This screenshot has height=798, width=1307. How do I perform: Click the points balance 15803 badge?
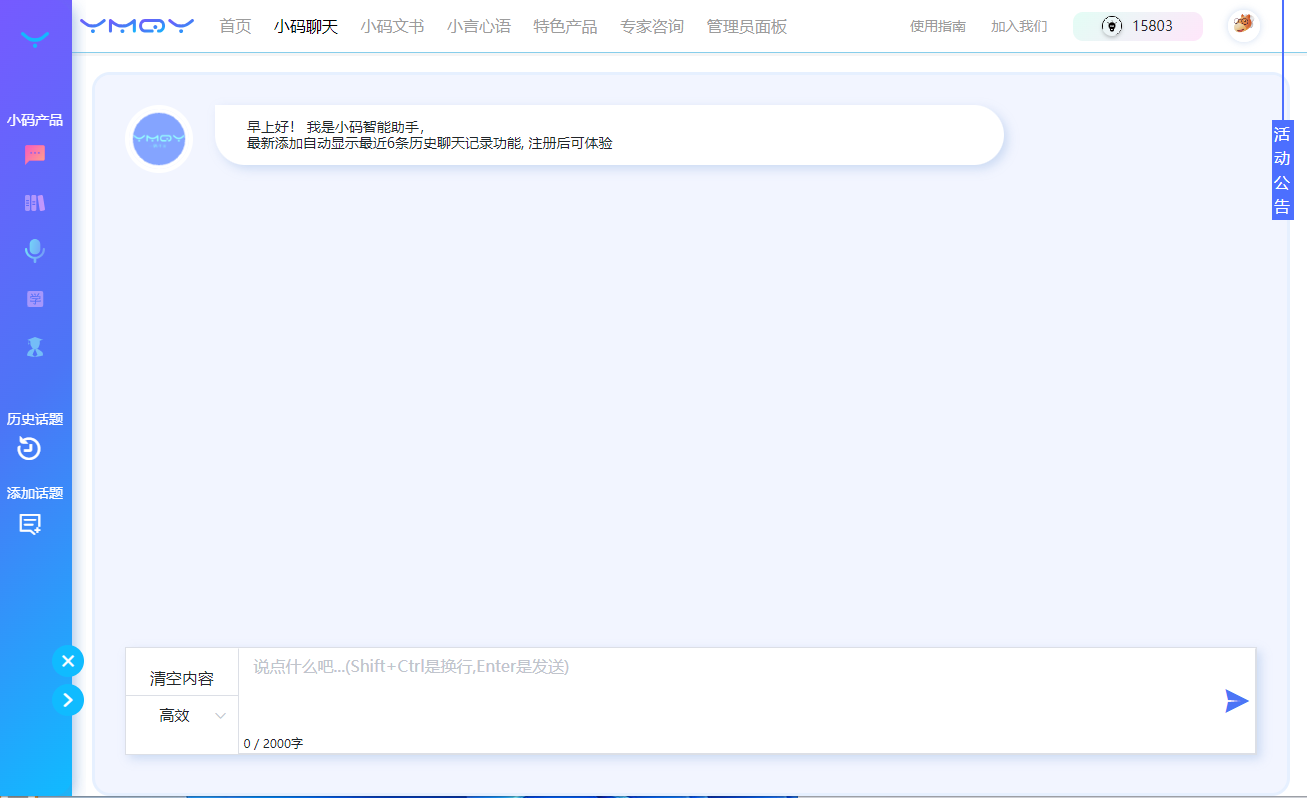tap(1138, 26)
